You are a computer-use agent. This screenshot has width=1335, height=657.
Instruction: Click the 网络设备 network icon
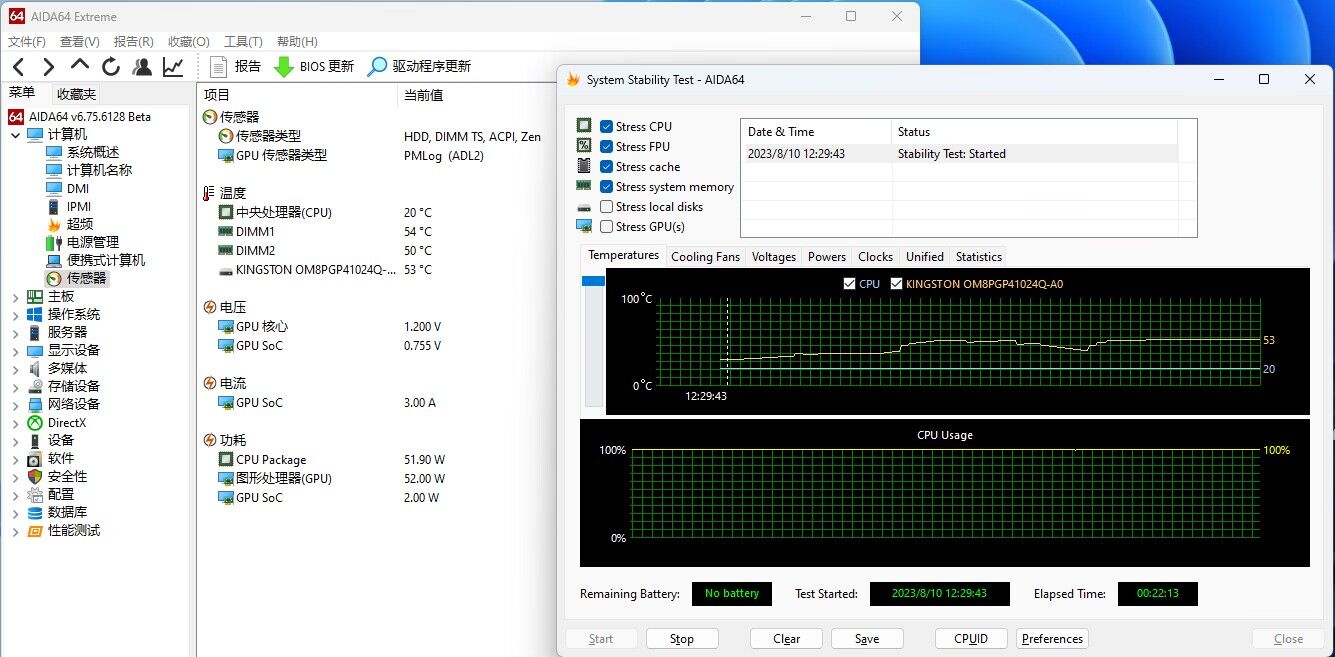(35, 404)
